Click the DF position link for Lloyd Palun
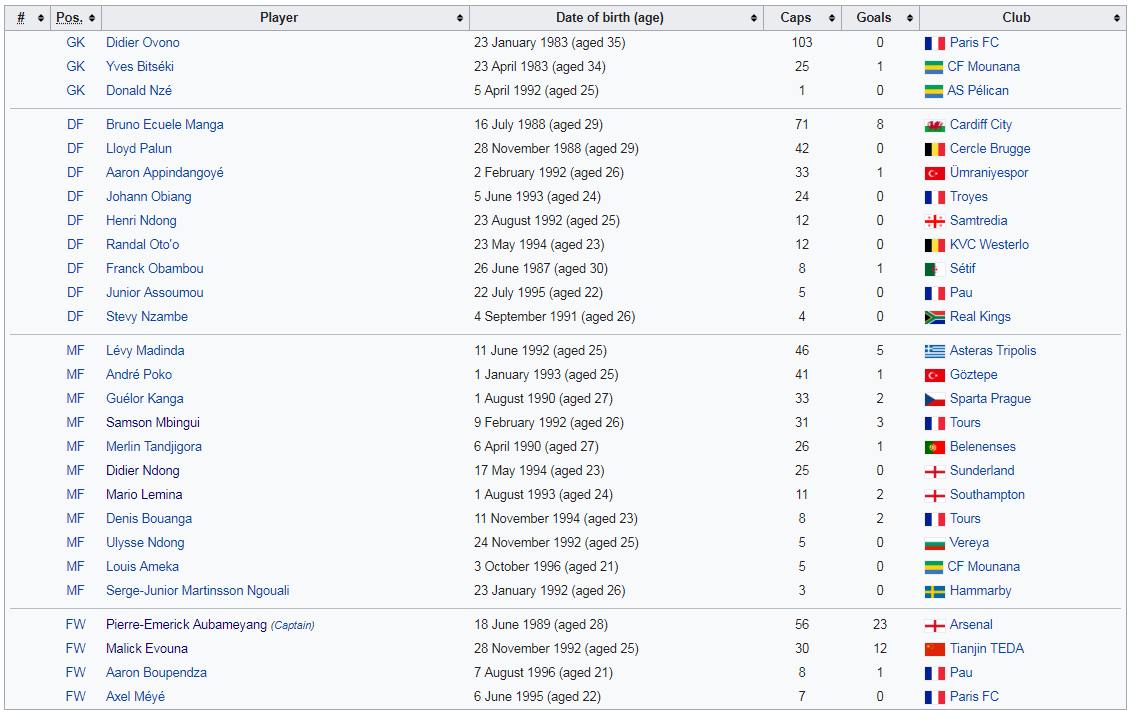Image resolution: width=1137 pixels, height=721 pixels. click(x=75, y=149)
